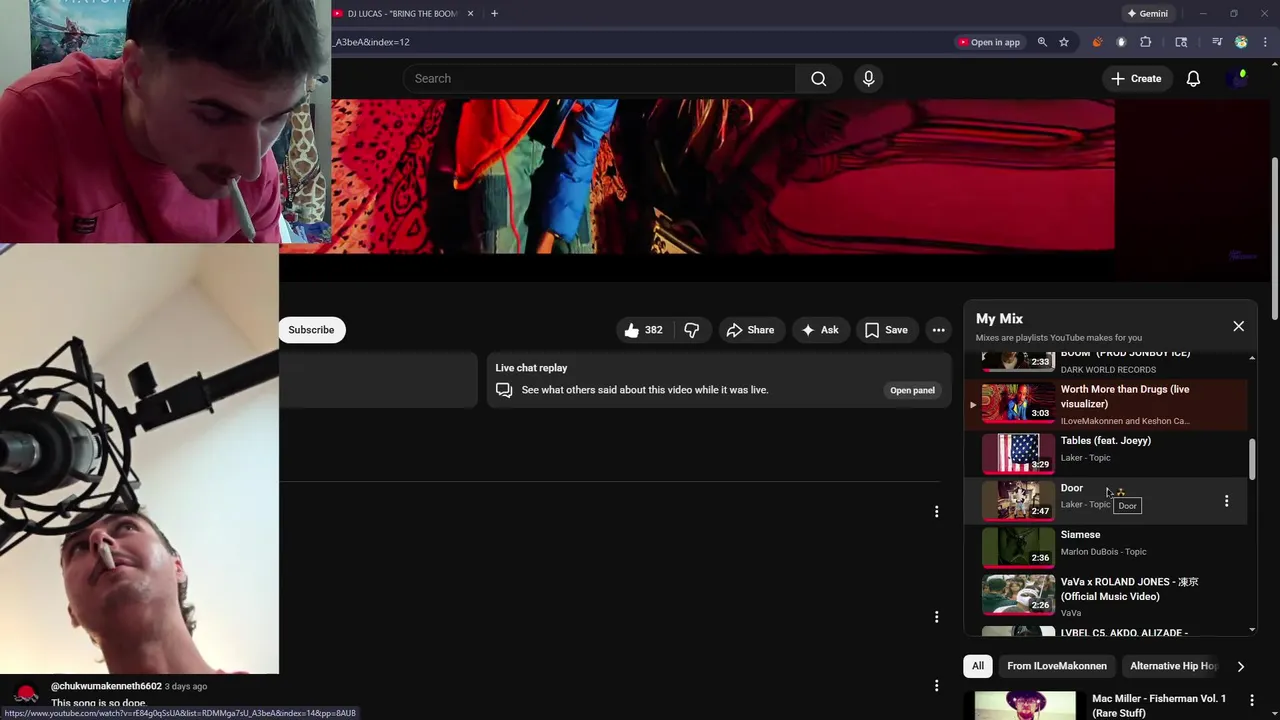Viewport: 1280px width, 720px height.
Task: Open media controls music note icon
Action: tap(1217, 42)
